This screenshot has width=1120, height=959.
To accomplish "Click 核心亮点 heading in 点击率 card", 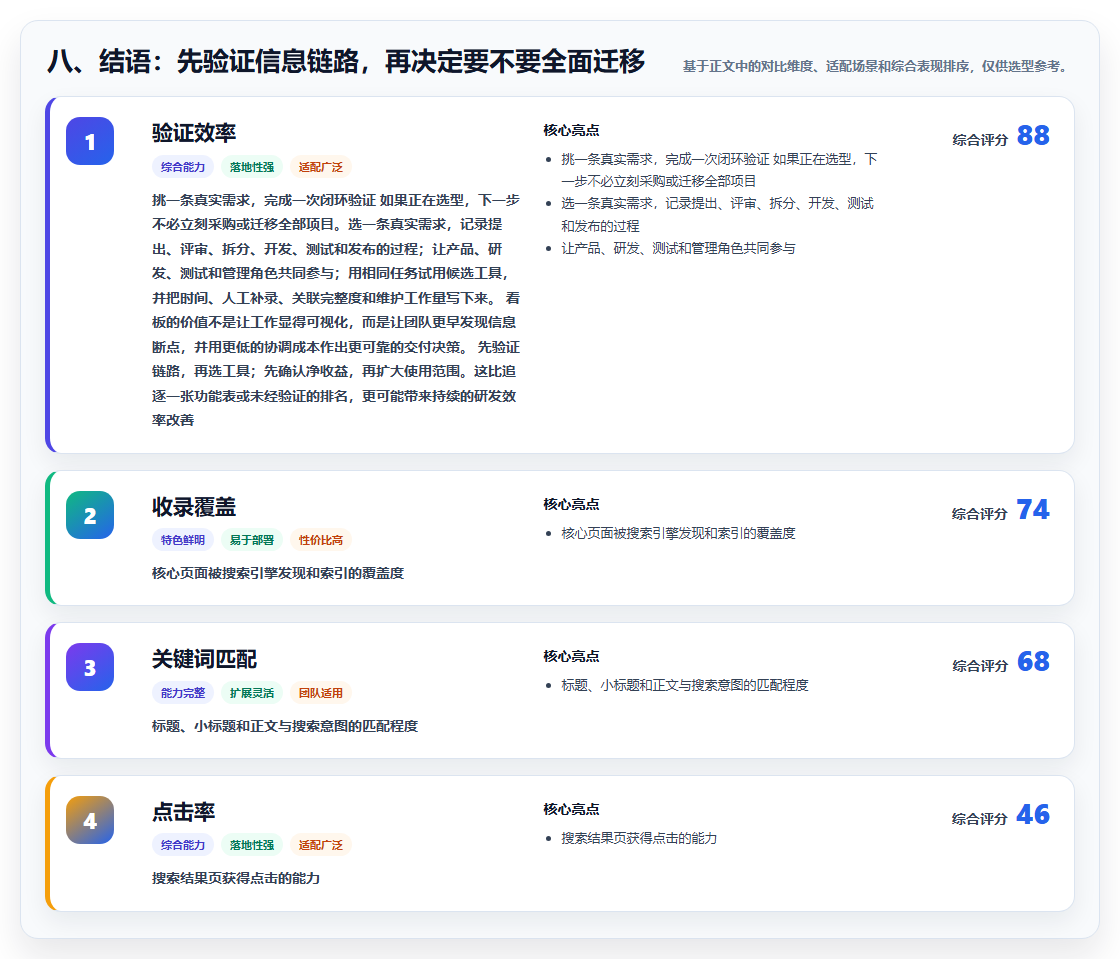I will click(571, 810).
